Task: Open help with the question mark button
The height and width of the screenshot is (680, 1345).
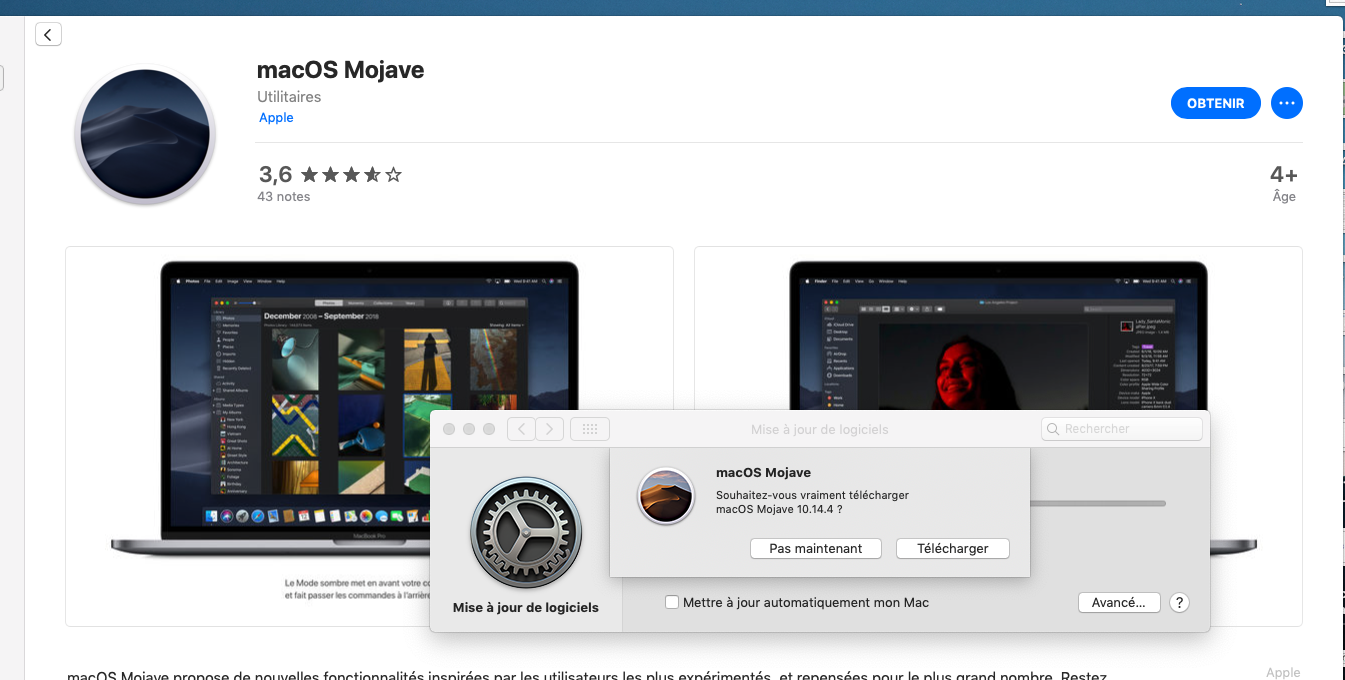Action: pos(1179,602)
